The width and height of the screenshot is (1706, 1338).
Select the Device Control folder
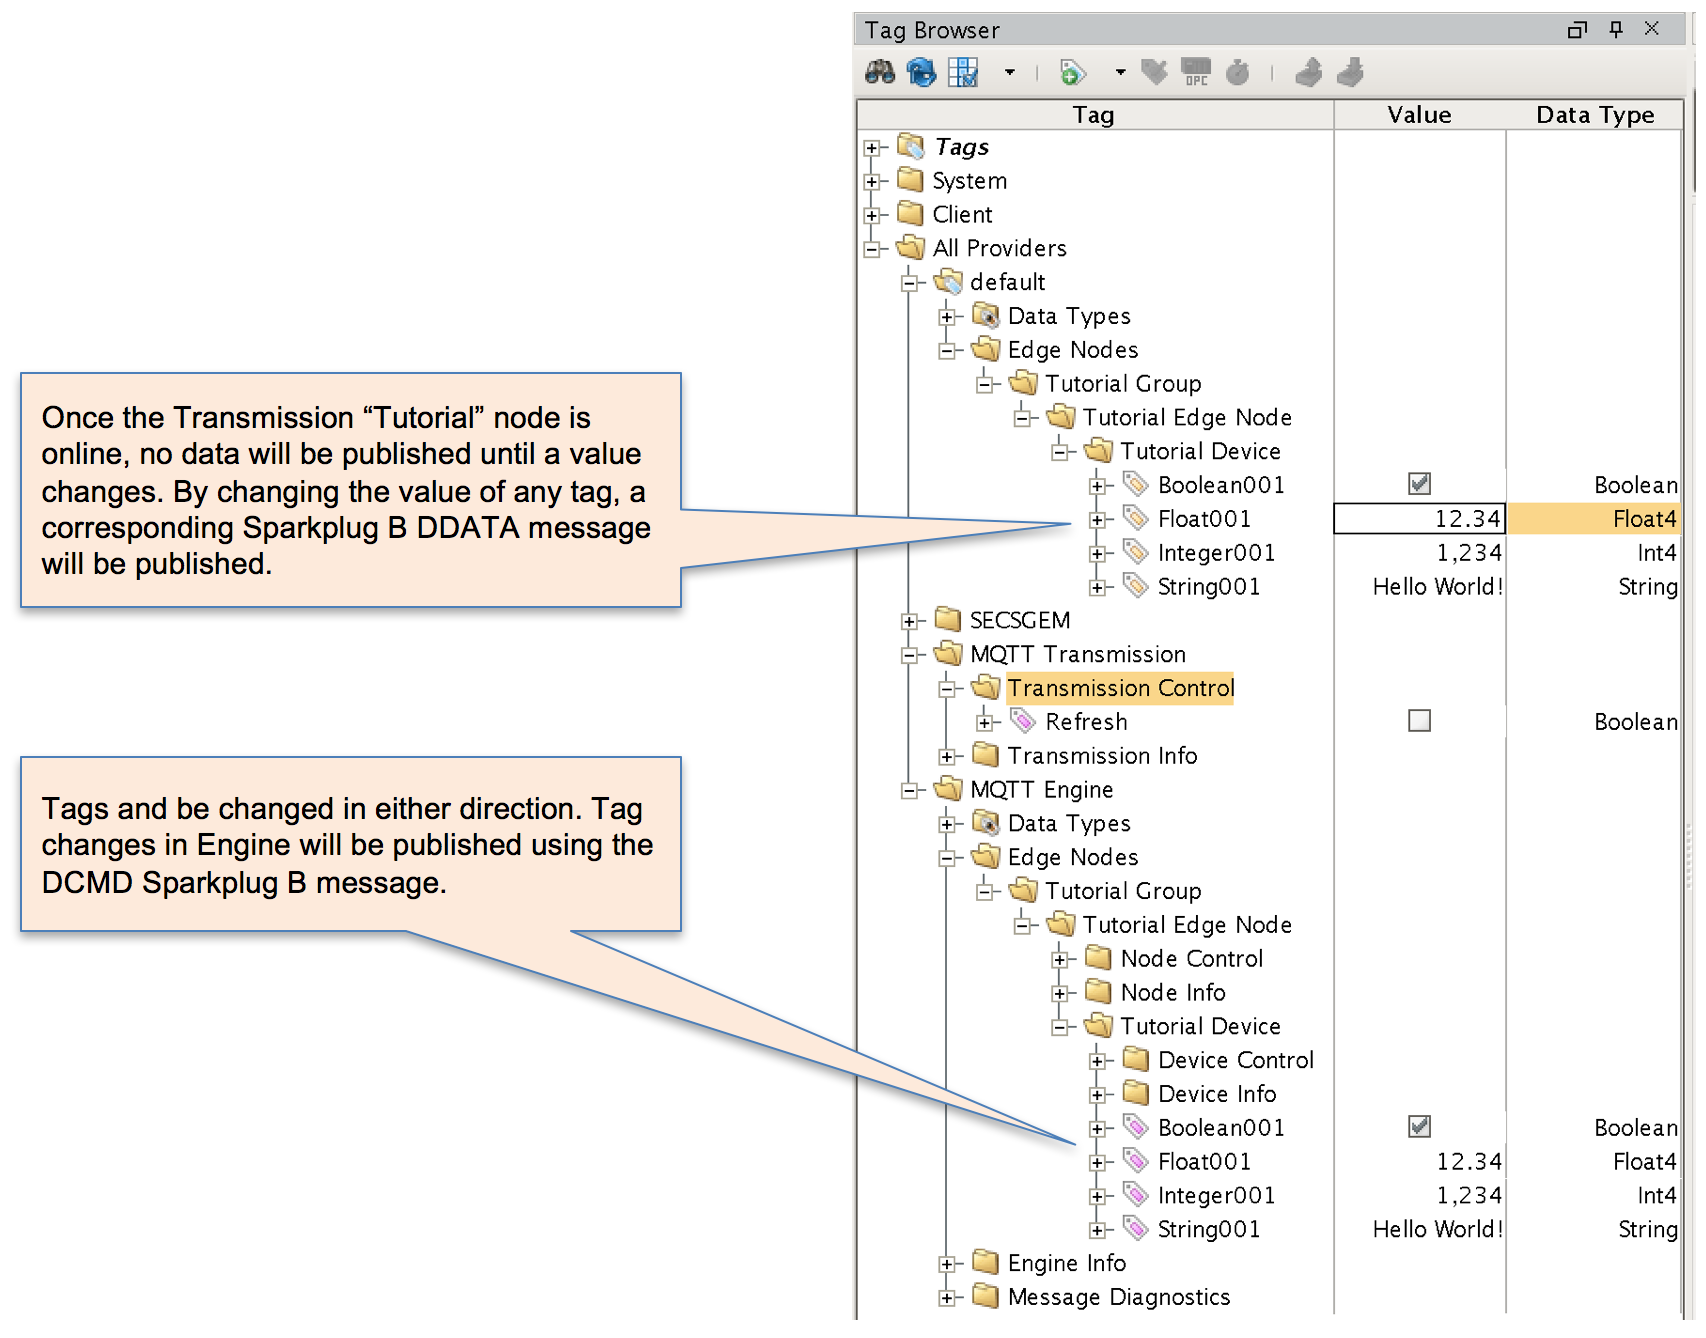point(1236,1060)
